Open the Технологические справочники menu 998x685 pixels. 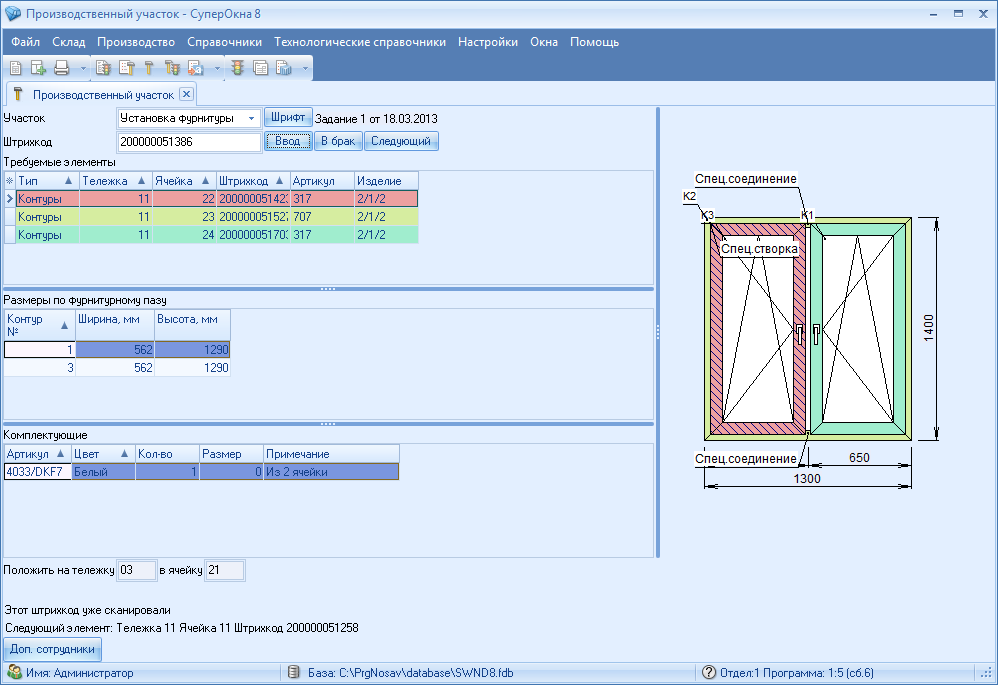[x=360, y=42]
